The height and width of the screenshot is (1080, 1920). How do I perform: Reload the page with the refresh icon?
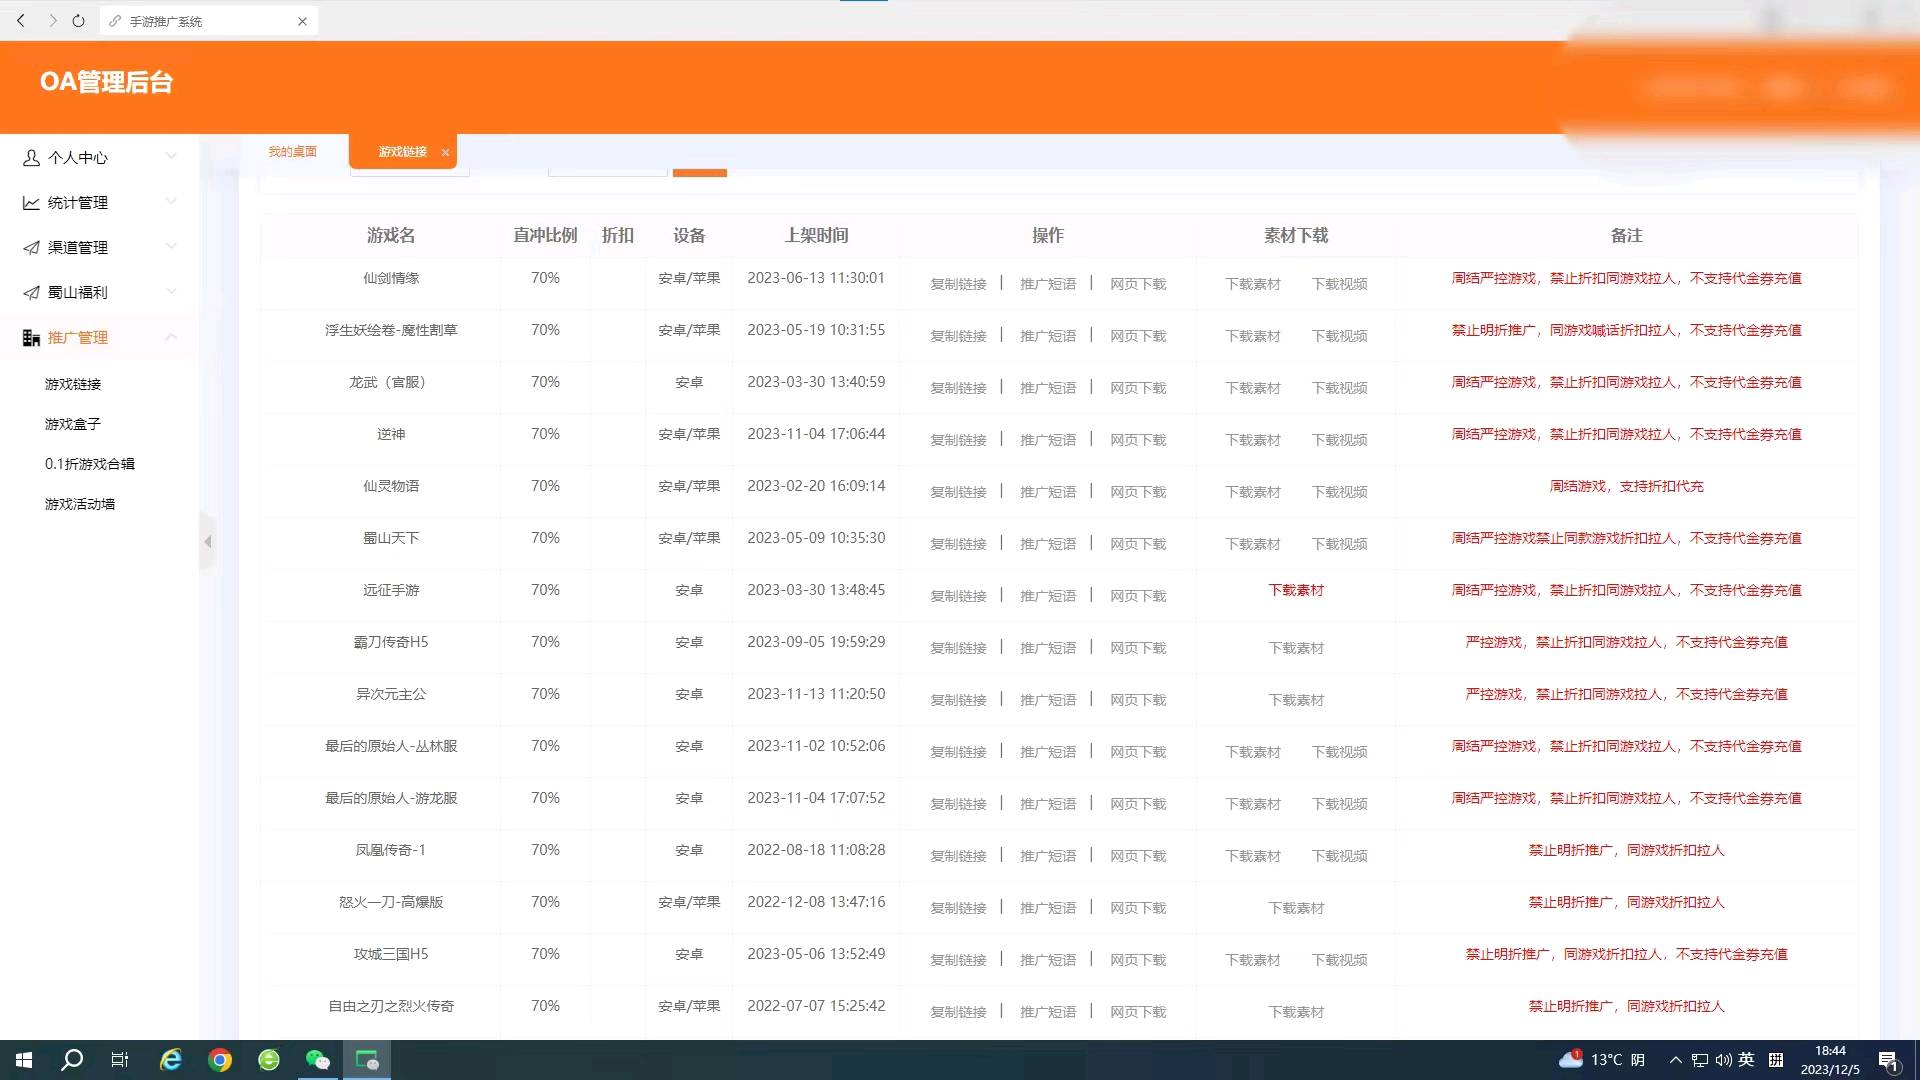[x=78, y=21]
